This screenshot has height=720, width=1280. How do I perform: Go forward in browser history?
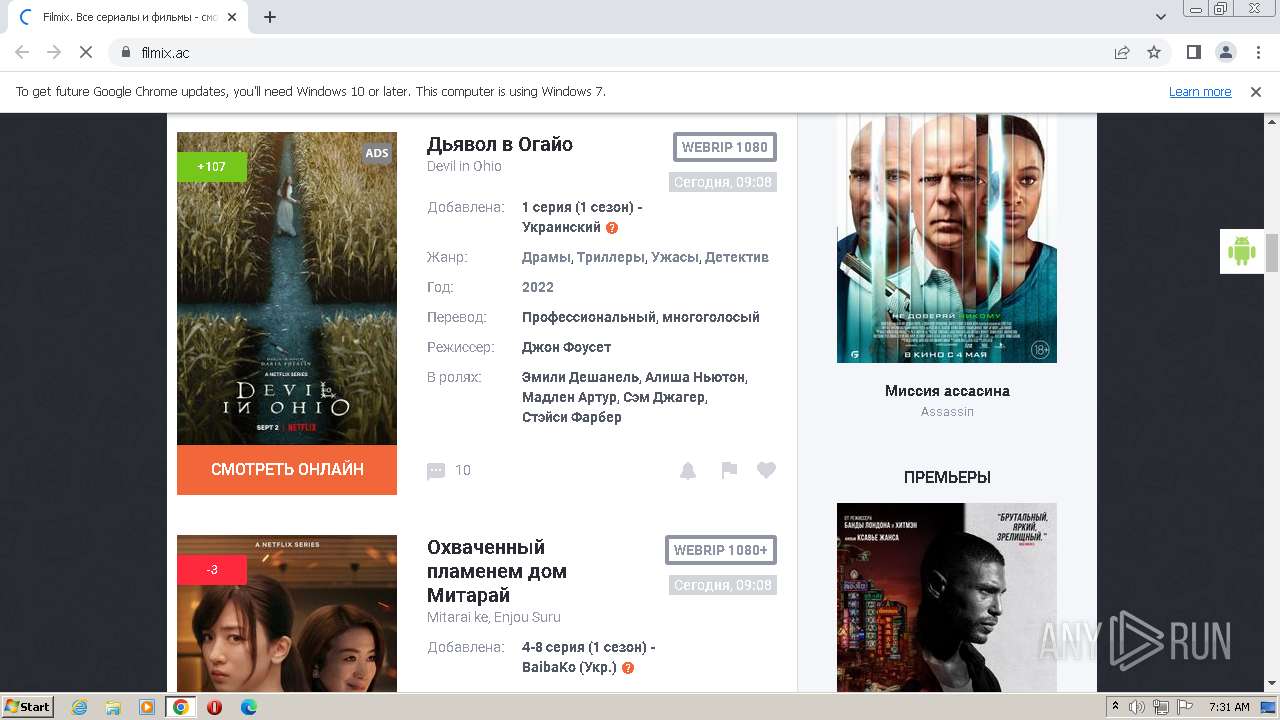click(54, 52)
